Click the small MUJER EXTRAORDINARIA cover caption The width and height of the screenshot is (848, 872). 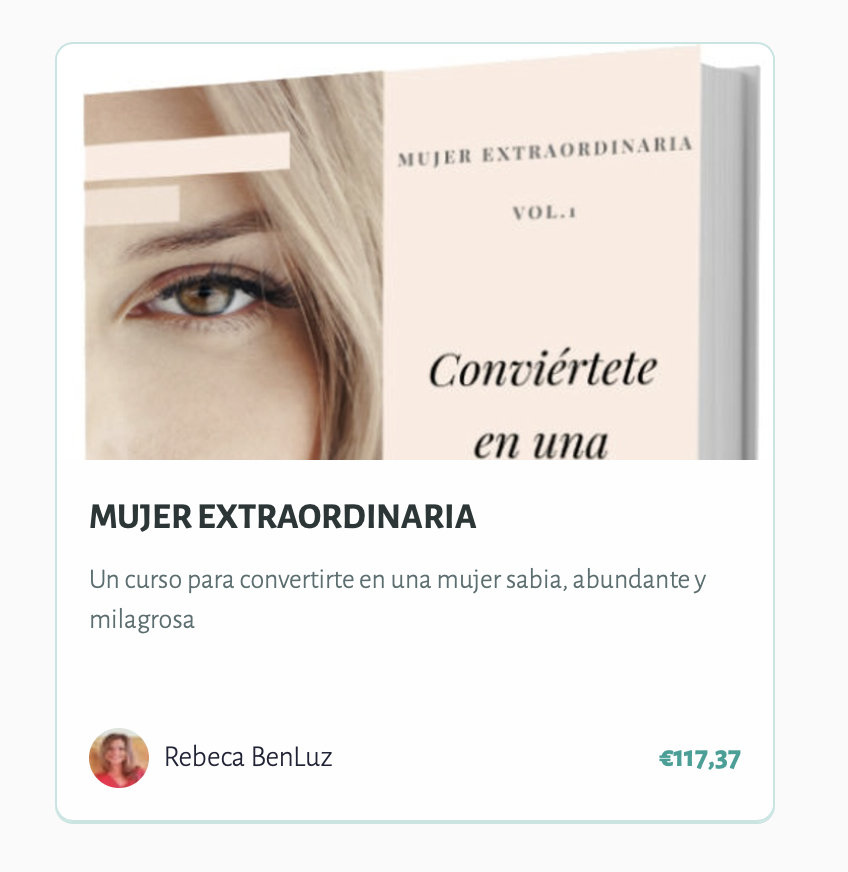point(545,151)
